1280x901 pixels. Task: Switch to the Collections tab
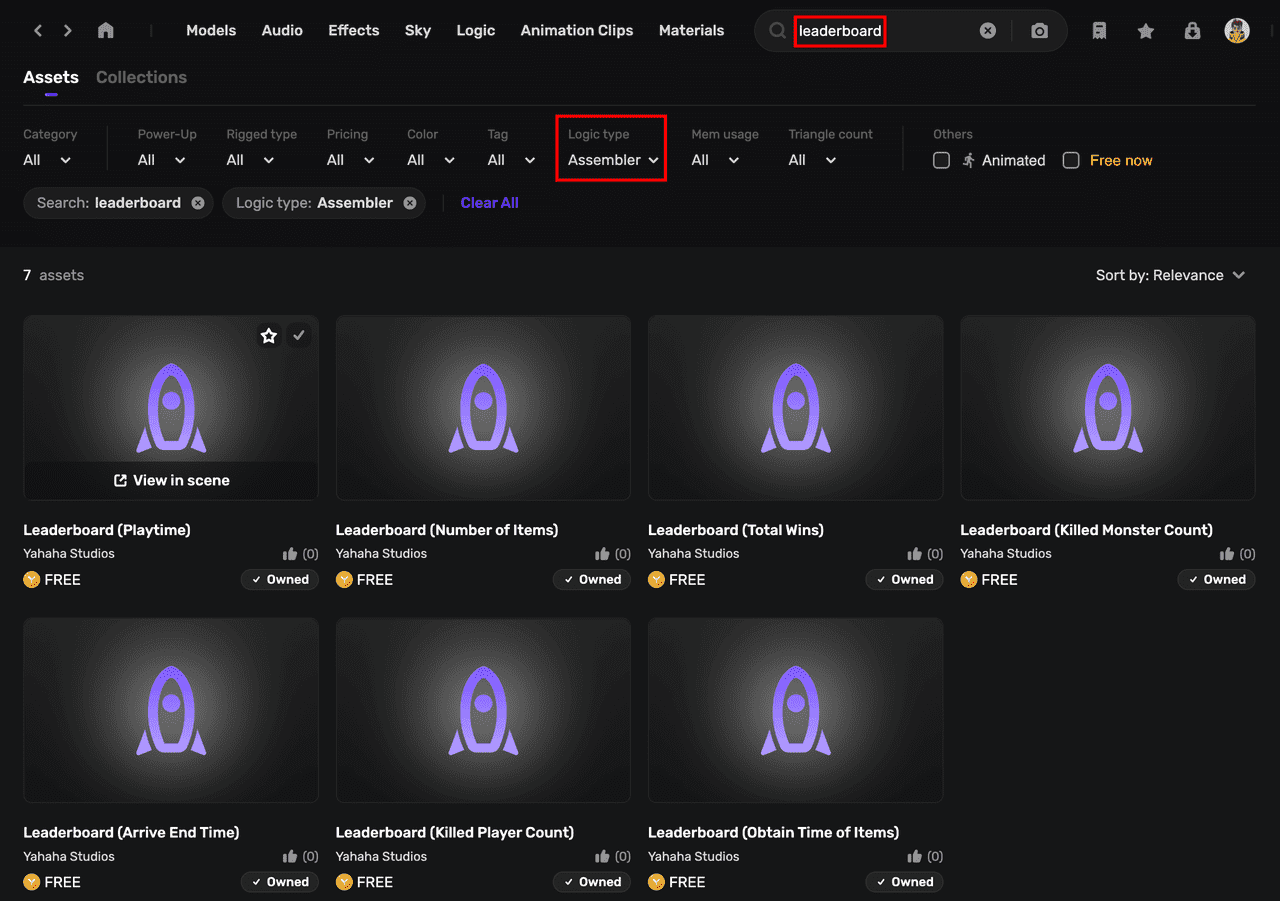point(141,77)
